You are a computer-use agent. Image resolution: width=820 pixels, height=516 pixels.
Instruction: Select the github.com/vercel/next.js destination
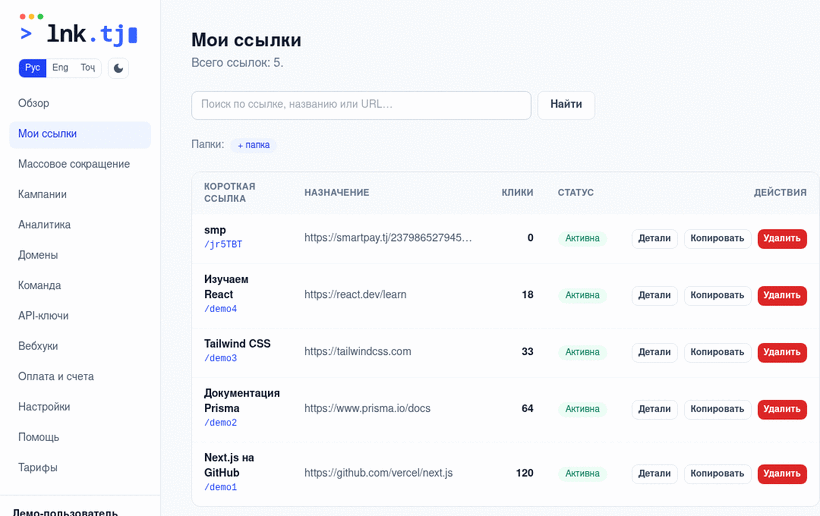[379, 473]
